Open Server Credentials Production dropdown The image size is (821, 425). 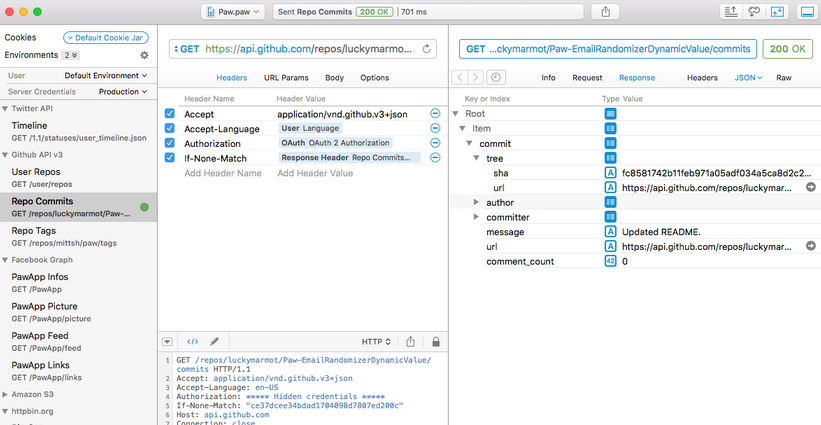click(123, 92)
